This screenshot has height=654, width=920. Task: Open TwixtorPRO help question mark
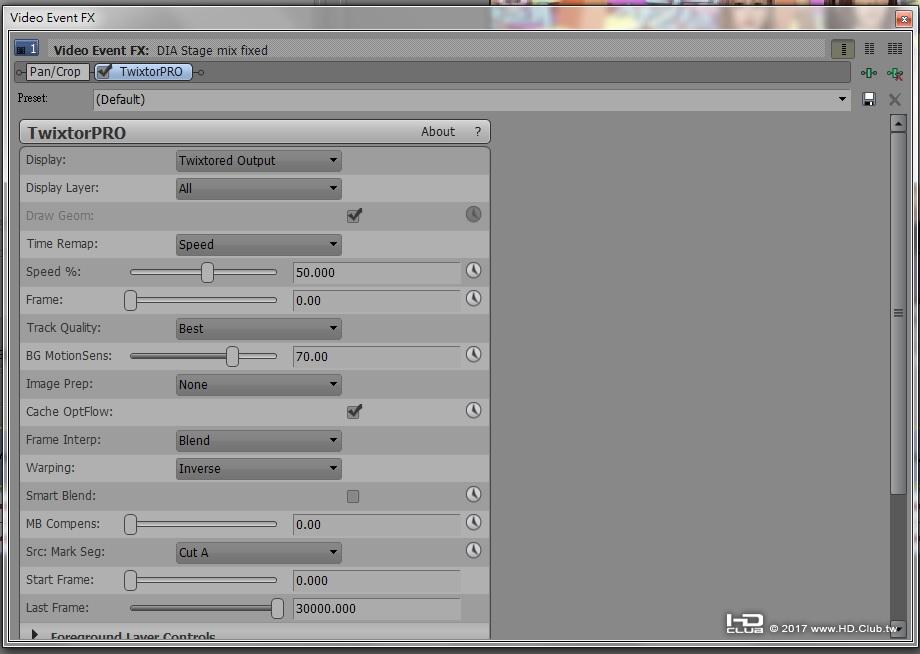[x=478, y=131]
